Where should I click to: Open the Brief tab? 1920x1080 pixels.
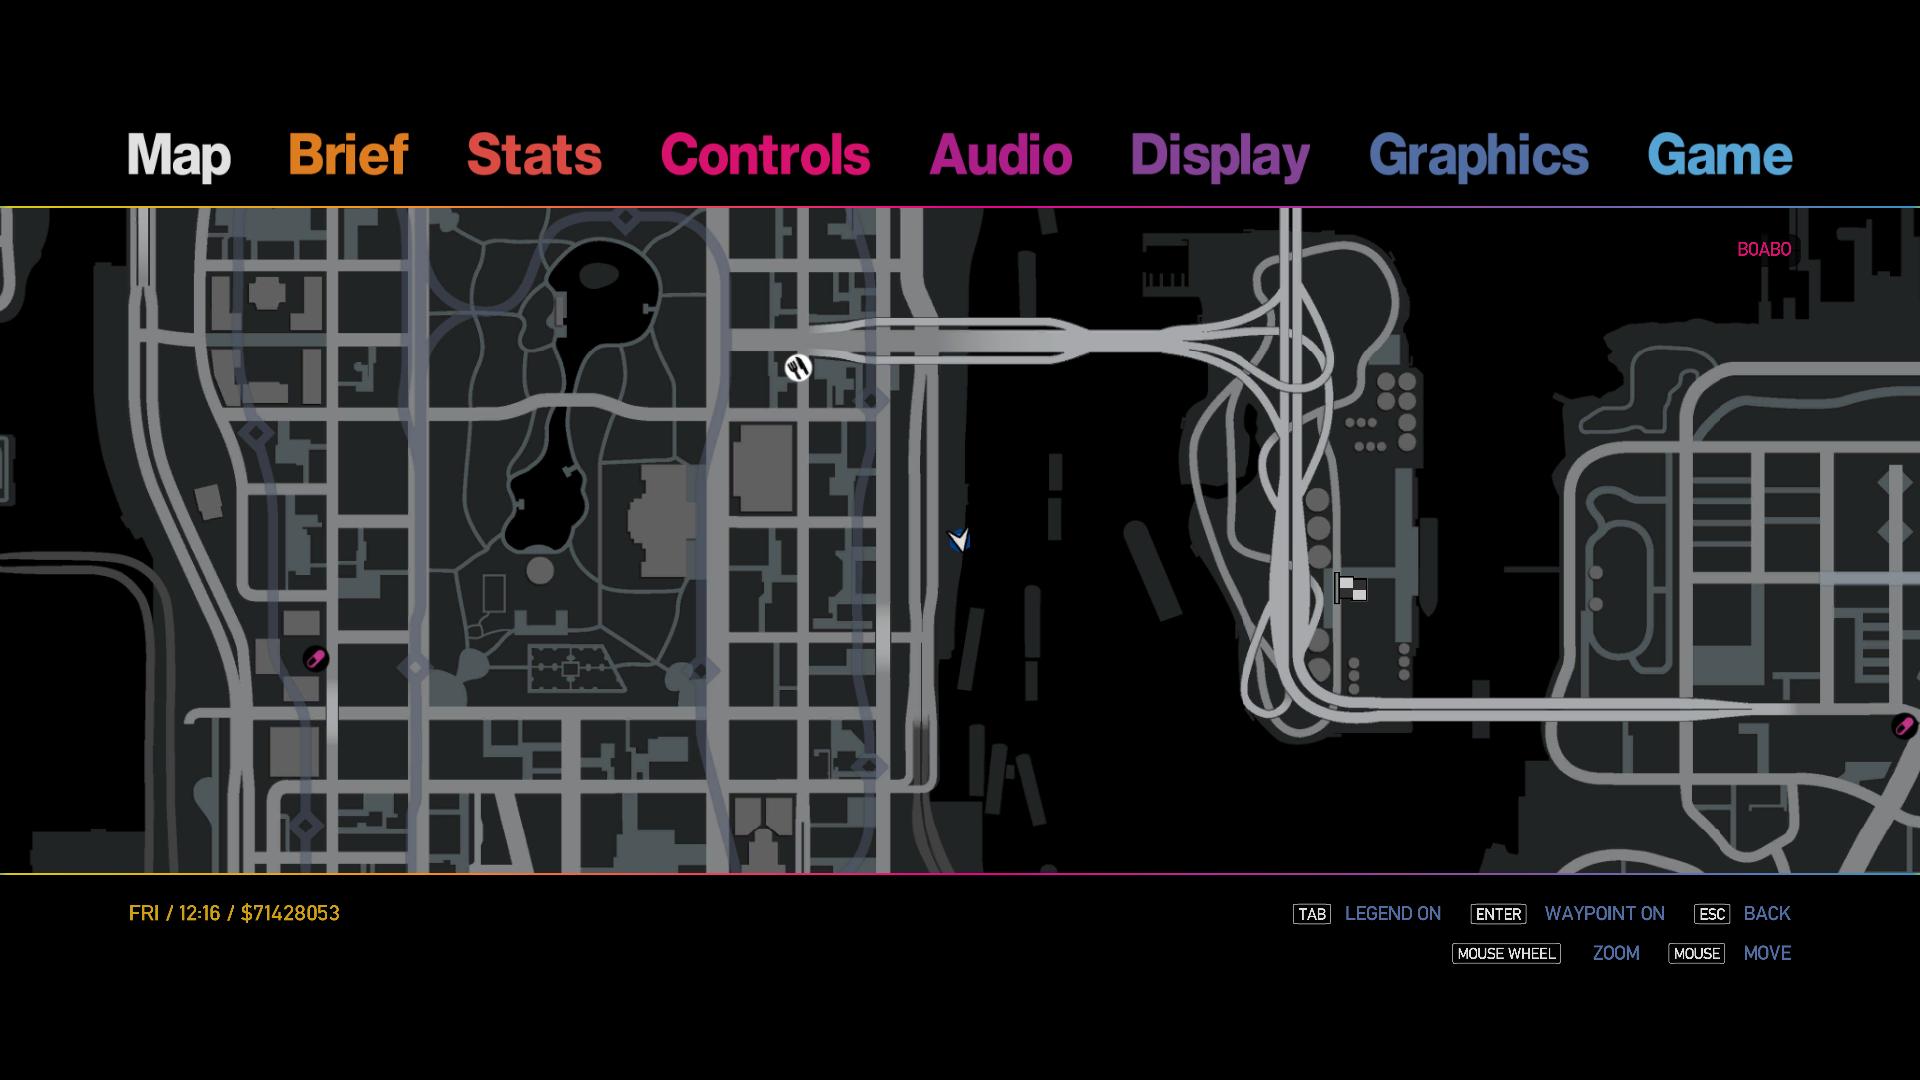(x=348, y=155)
